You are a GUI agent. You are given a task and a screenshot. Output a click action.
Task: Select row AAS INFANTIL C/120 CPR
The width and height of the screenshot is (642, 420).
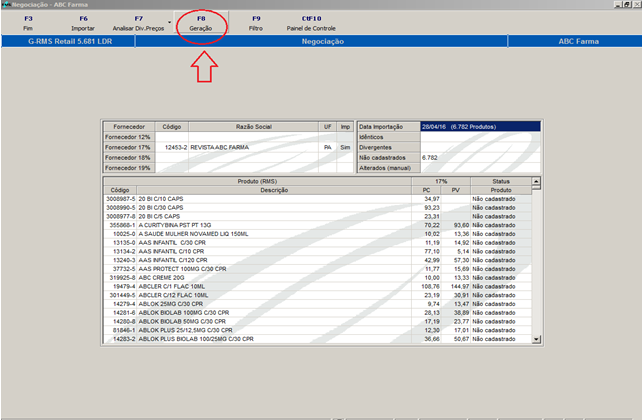pyautogui.click(x=317, y=260)
